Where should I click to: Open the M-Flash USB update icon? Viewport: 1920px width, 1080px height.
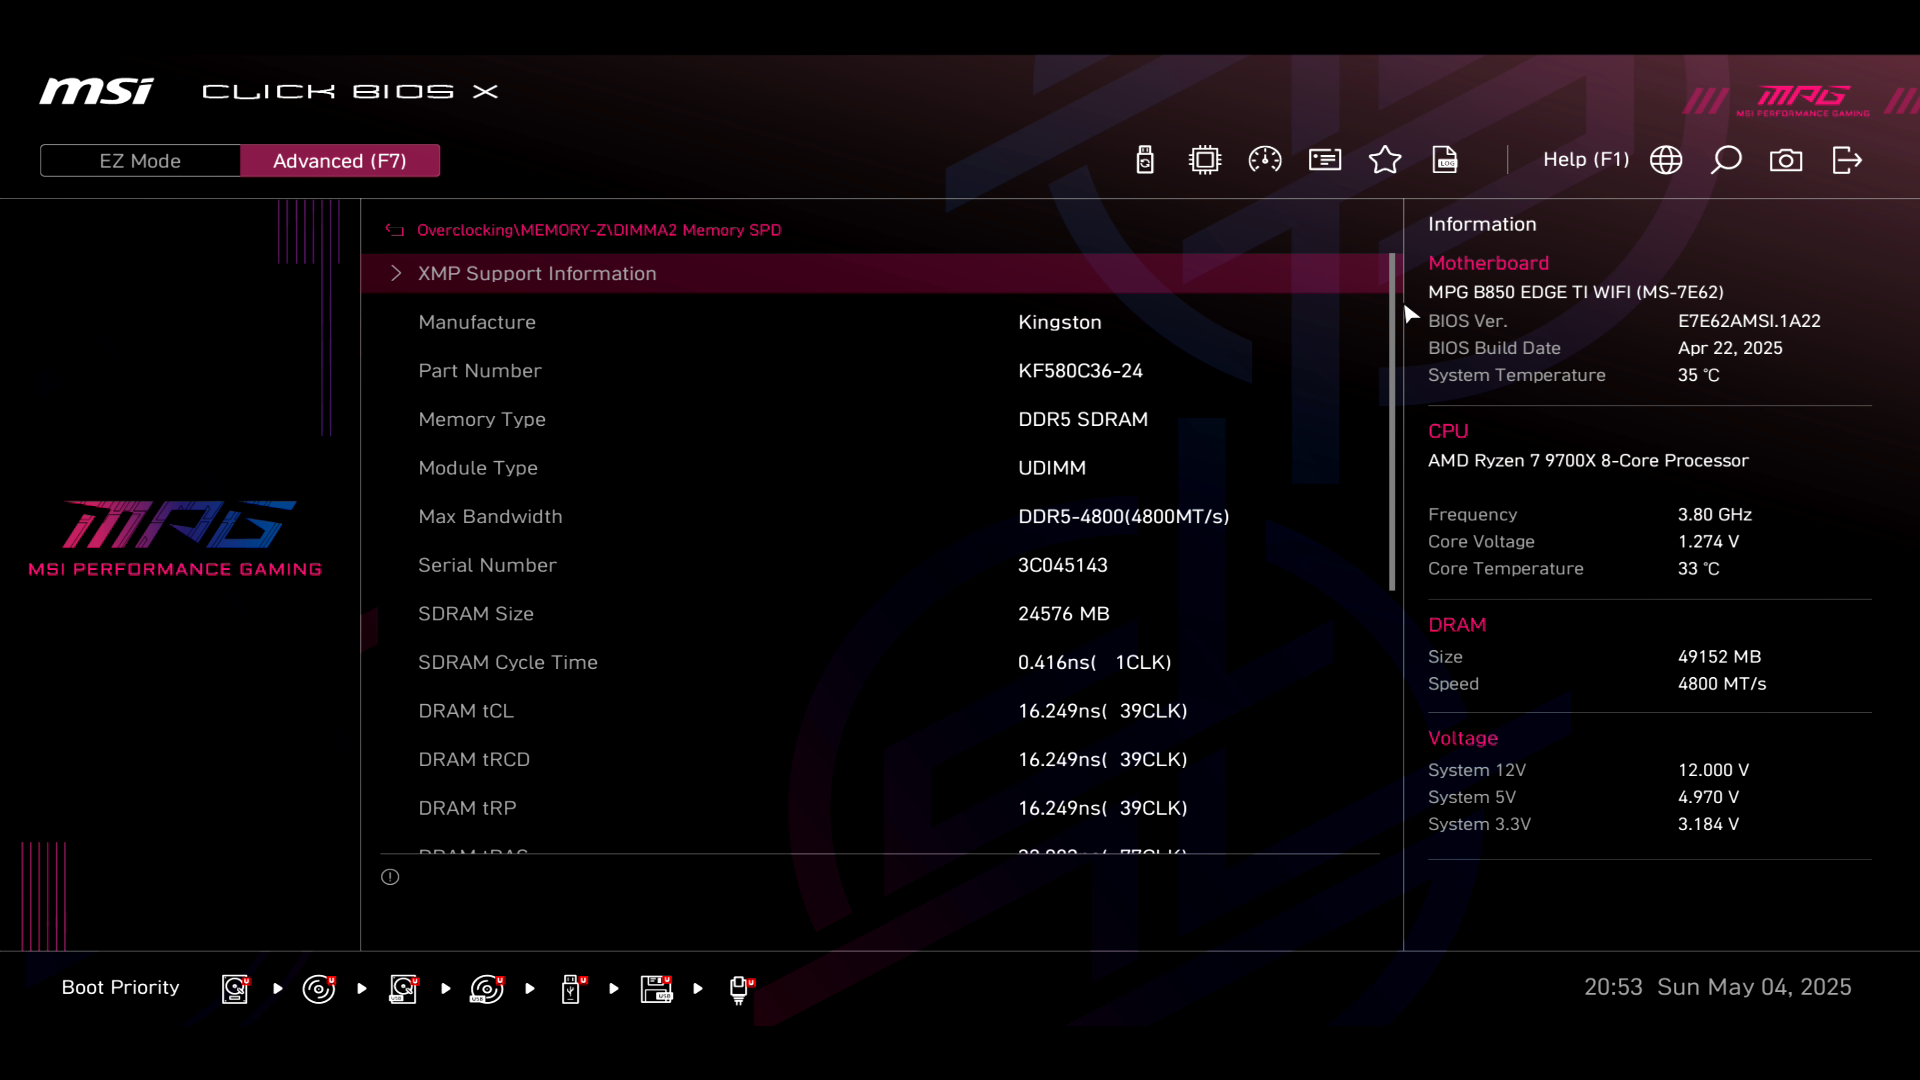(x=1145, y=160)
